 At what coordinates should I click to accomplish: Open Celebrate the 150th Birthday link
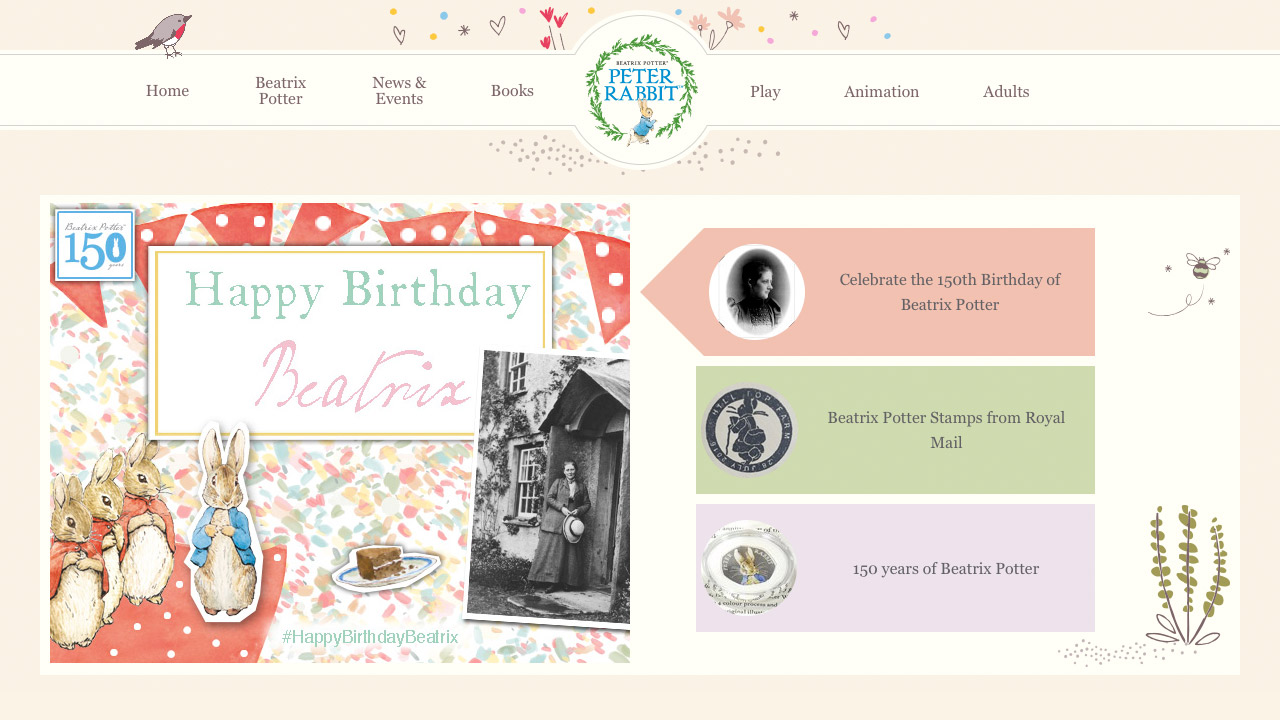pos(950,292)
